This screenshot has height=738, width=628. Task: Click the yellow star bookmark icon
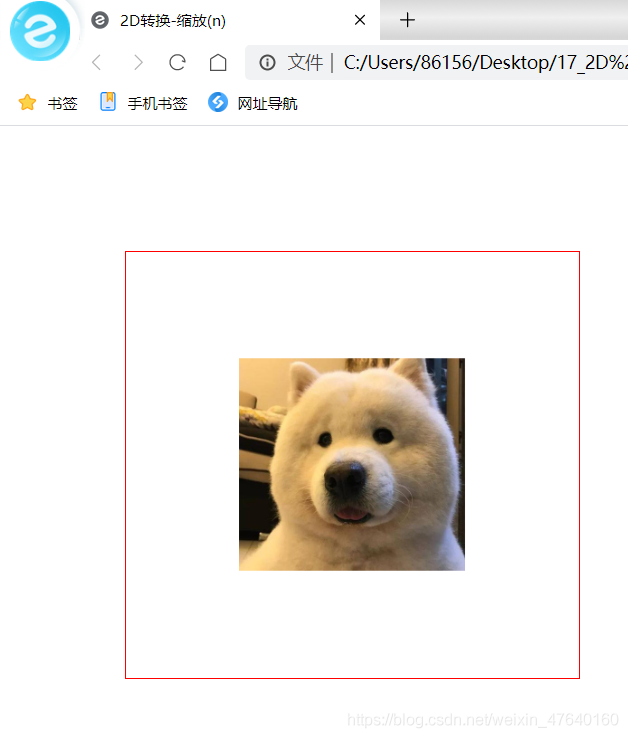(27, 102)
